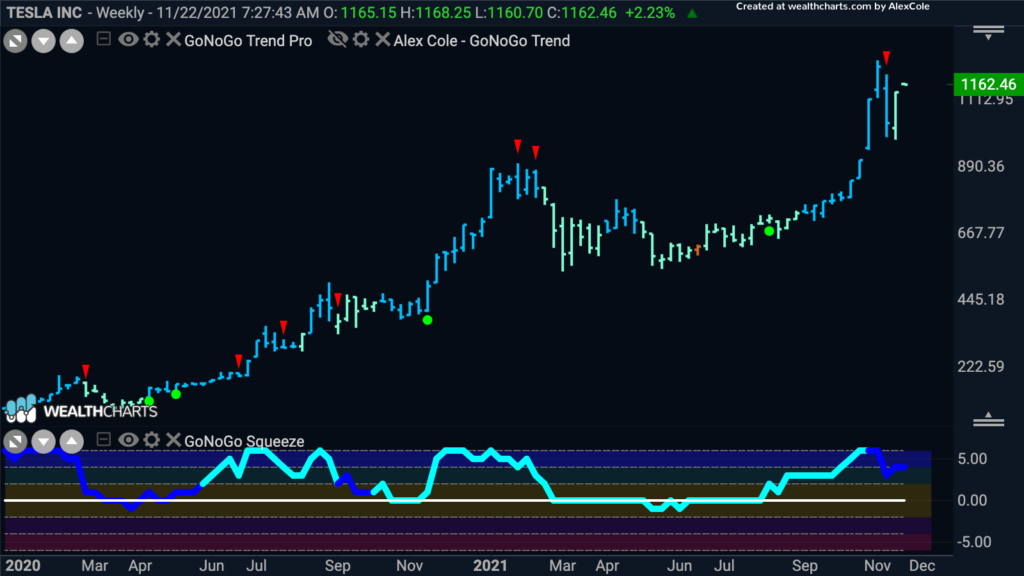
Task: Click the pane handle with up arrow above Squeeze axis
Action: [x=989, y=419]
